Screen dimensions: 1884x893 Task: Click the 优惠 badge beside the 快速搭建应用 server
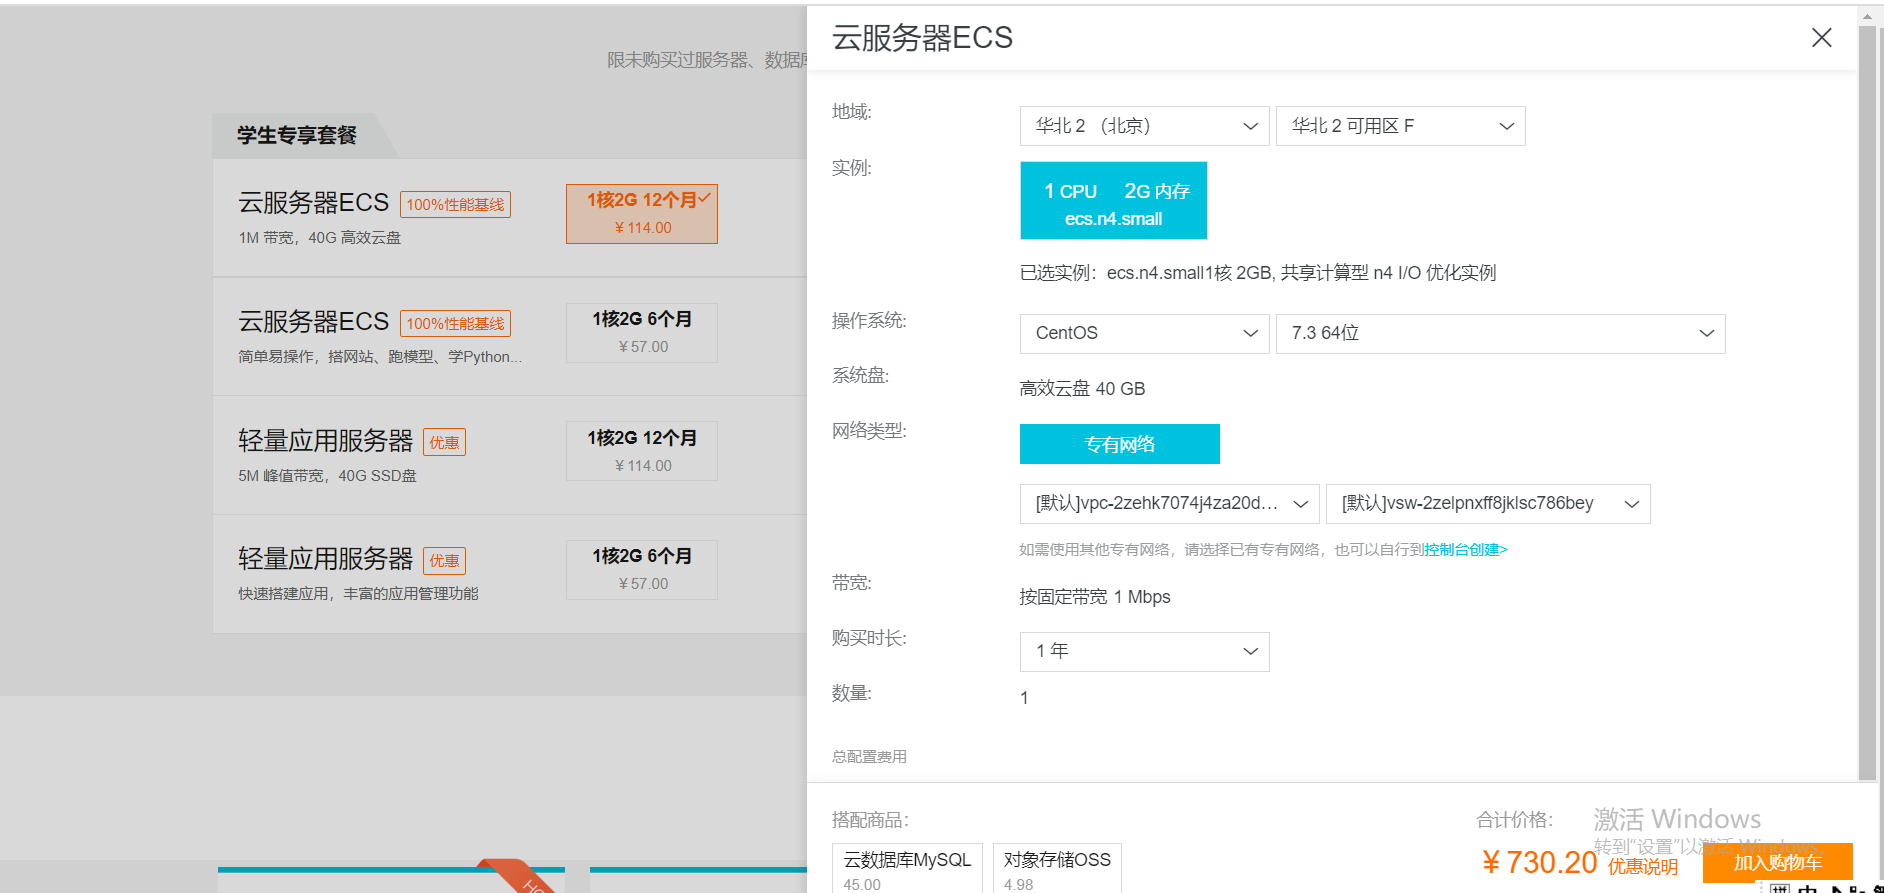(x=444, y=561)
